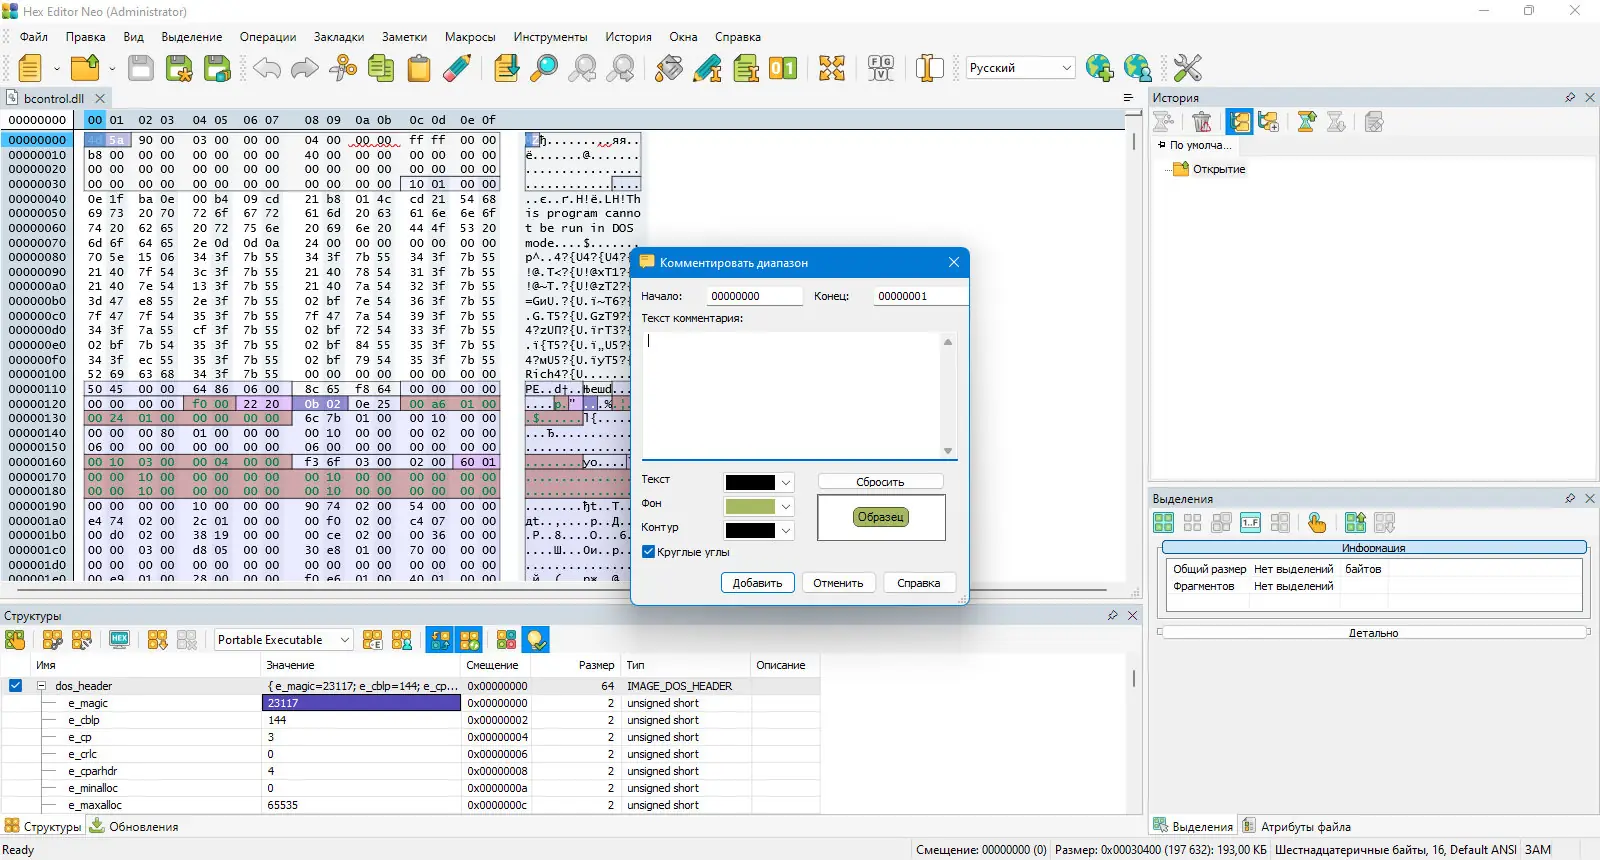Image resolution: width=1600 pixels, height=860 pixels.
Task: Uncheck the dos_header structure checkbox
Action: (x=15, y=686)
